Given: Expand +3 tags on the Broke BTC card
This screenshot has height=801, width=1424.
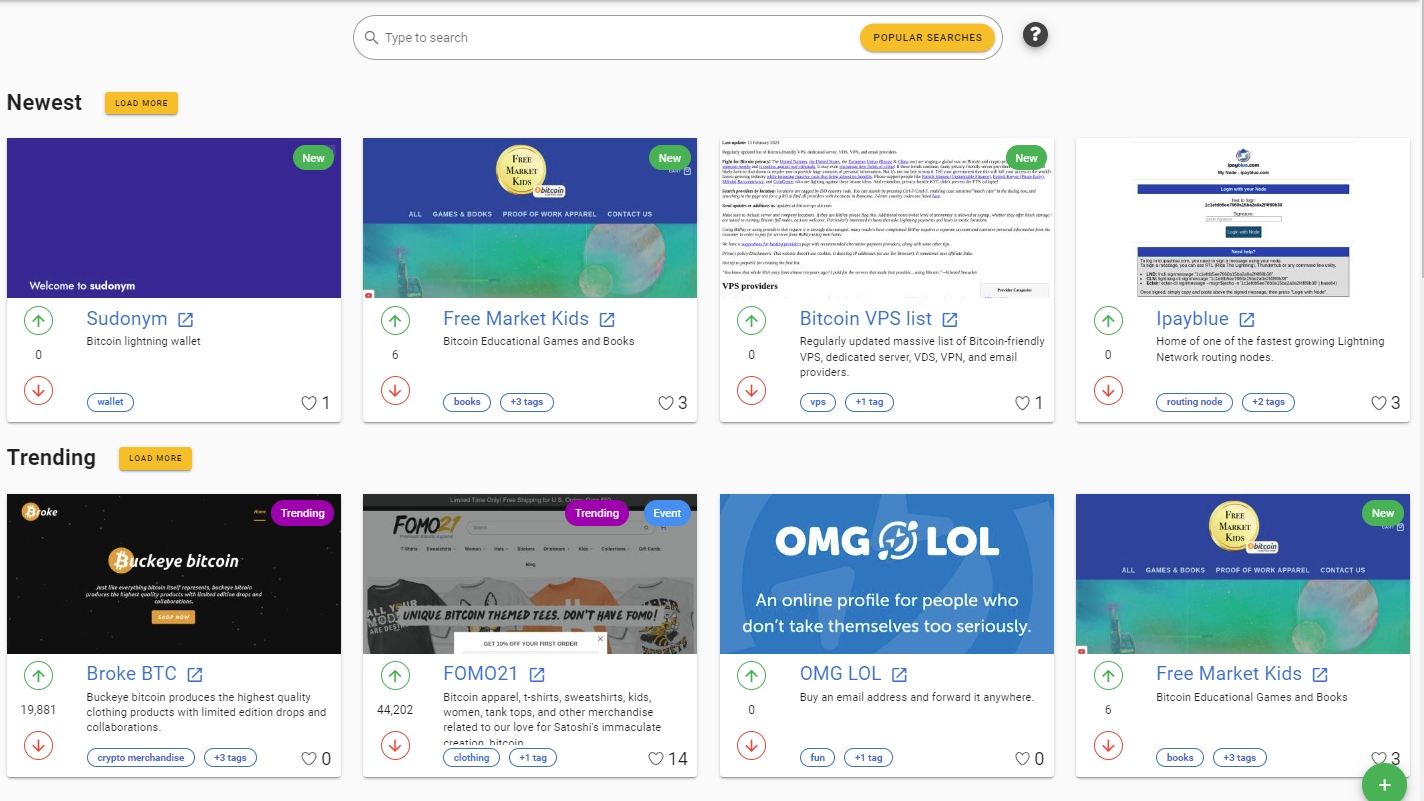Looking at the screenshot, I should point(231,758).
